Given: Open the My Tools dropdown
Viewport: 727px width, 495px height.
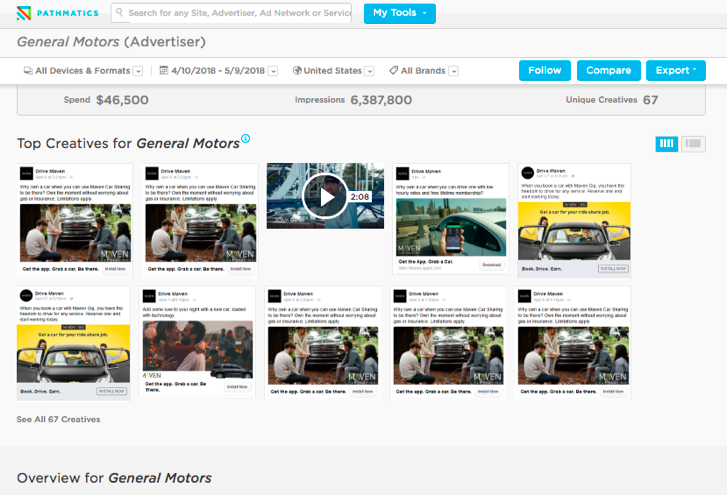Looking at the screenshot, I should 399,13.
